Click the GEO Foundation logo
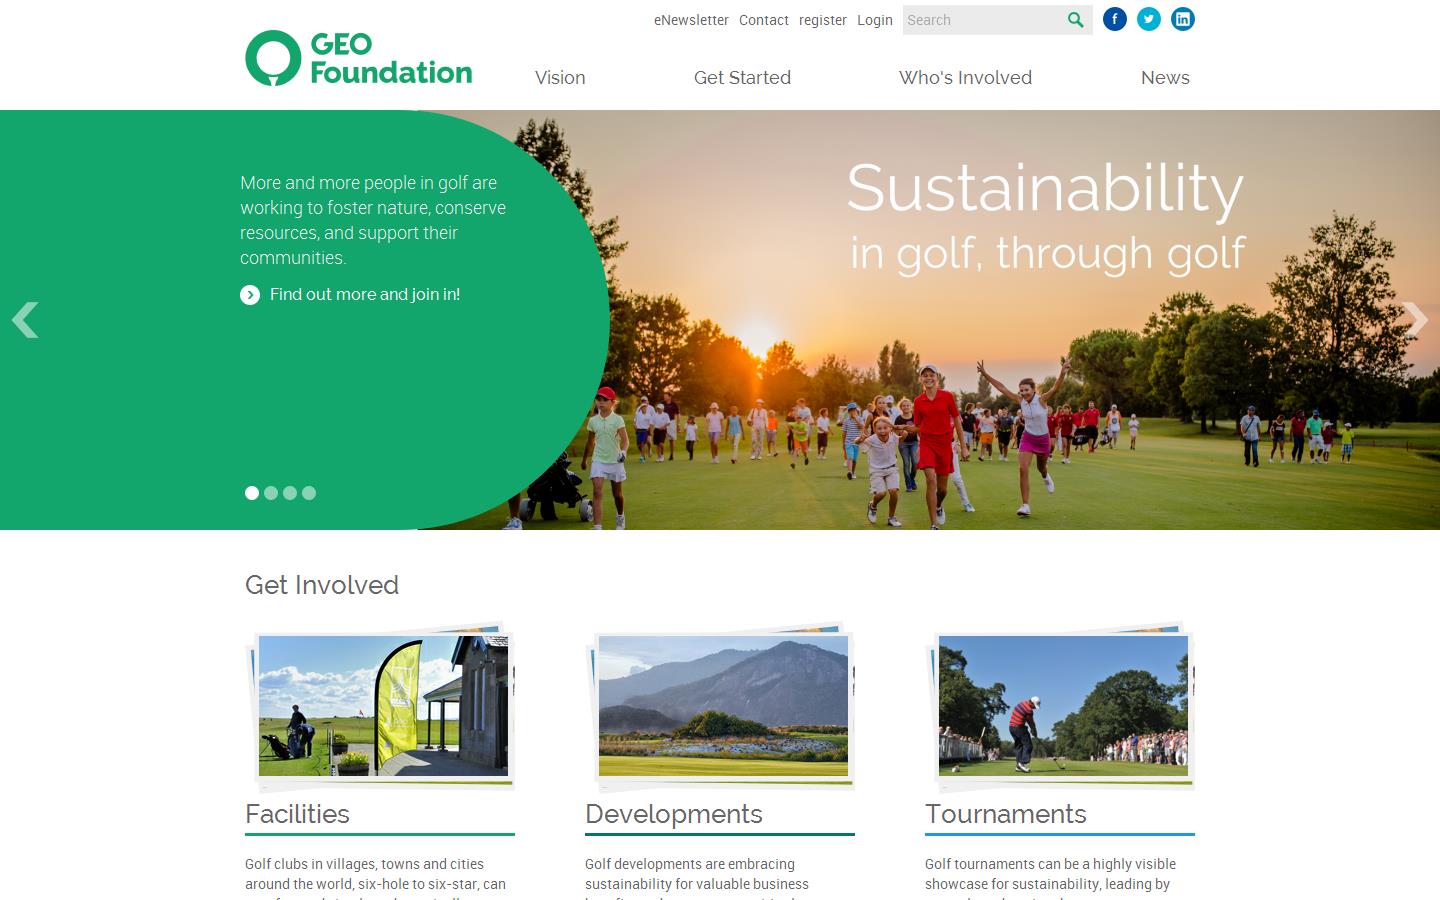Viewport: 1440px width, 900px height. tap(357, 57)
